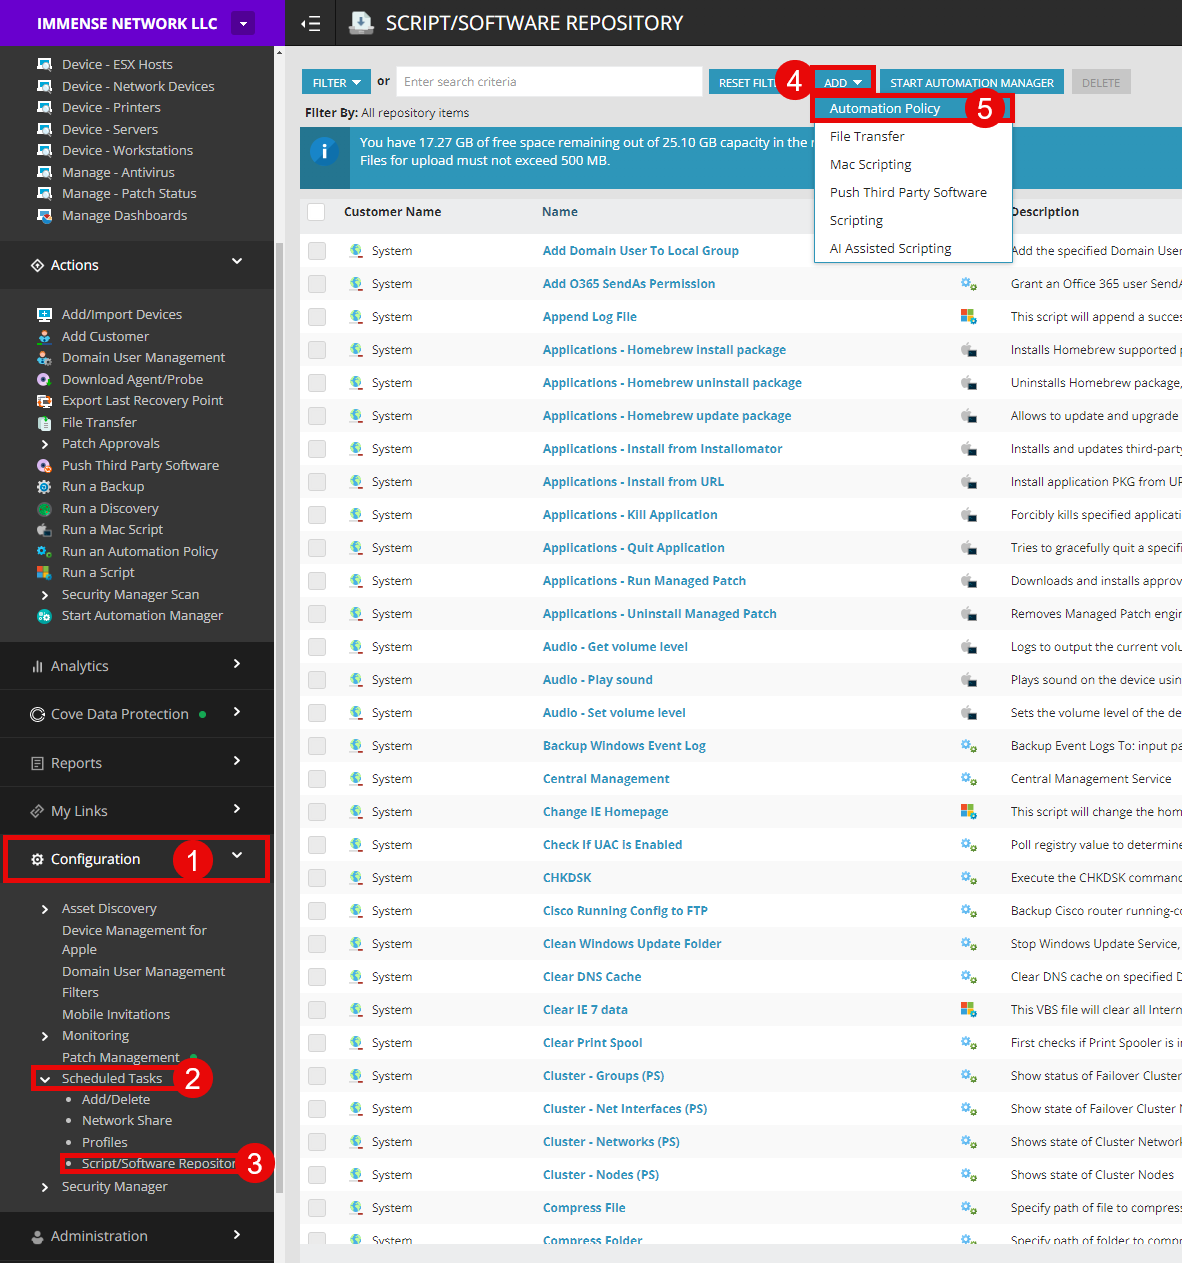Expand the Security Manager tree item
The image size is (1182, 1263).
[44, 1187]
